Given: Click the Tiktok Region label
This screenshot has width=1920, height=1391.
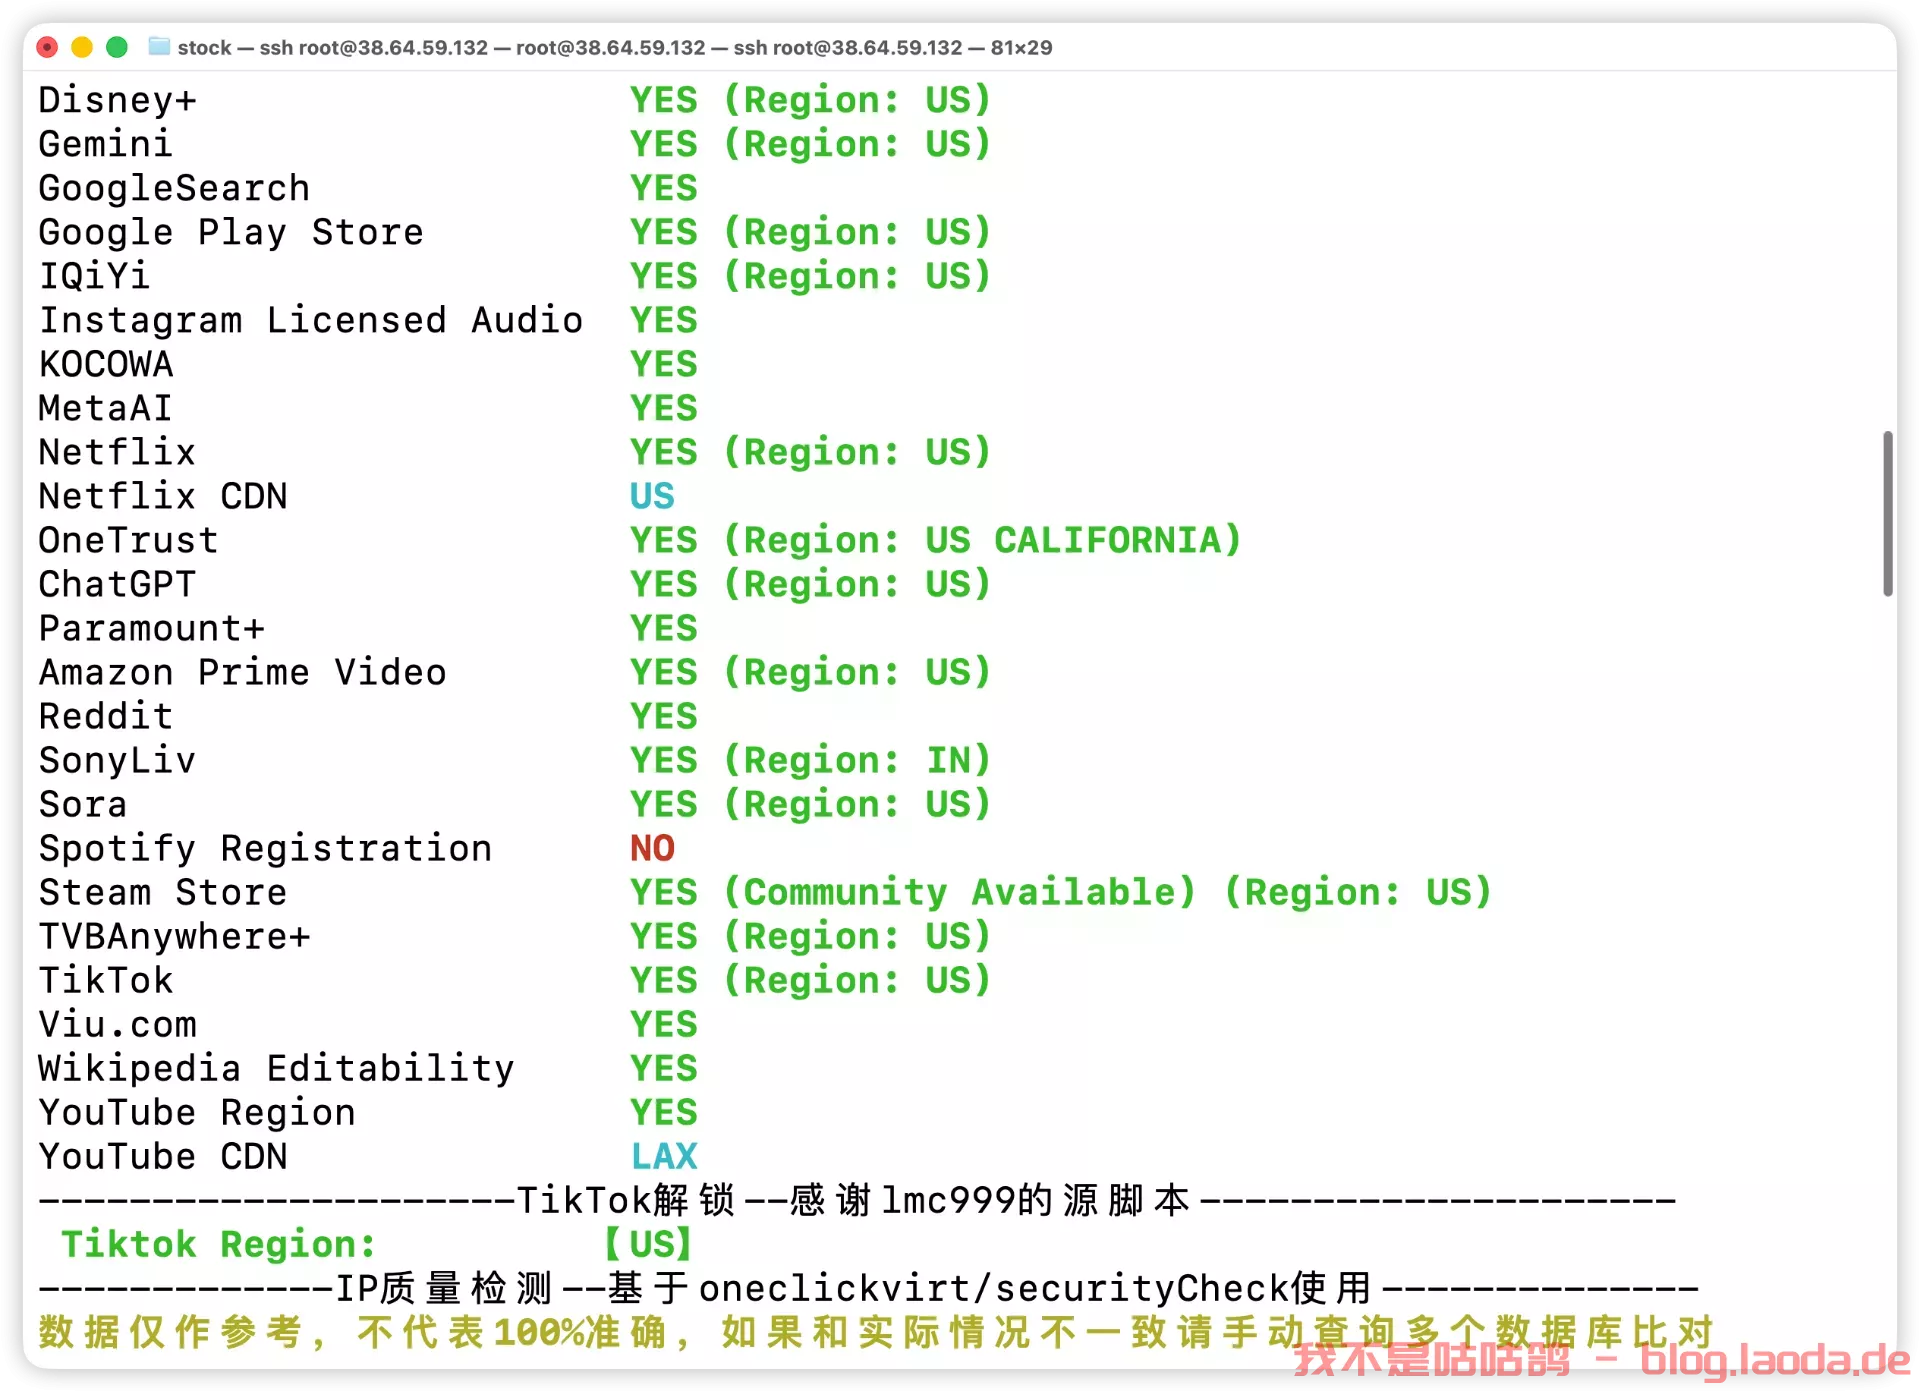Looking at the screenshot, I should (218, 1244).
